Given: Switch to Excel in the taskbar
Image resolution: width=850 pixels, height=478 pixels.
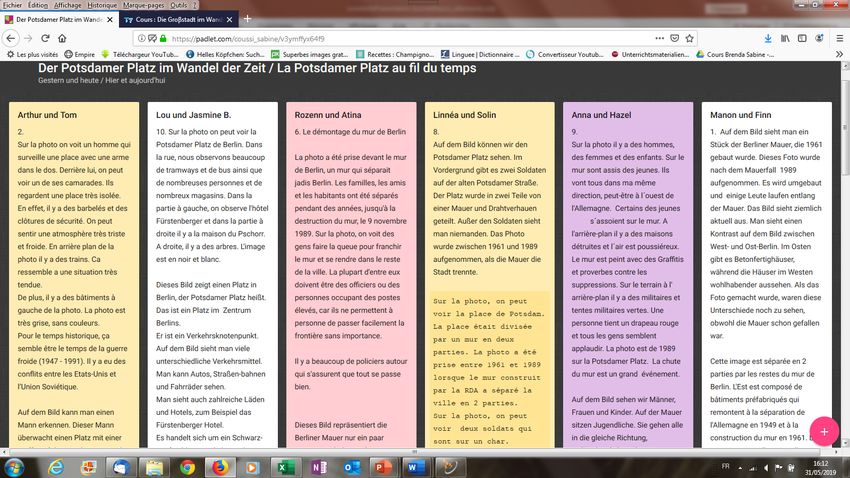Looking at the screenshot, I should [286, 467].
